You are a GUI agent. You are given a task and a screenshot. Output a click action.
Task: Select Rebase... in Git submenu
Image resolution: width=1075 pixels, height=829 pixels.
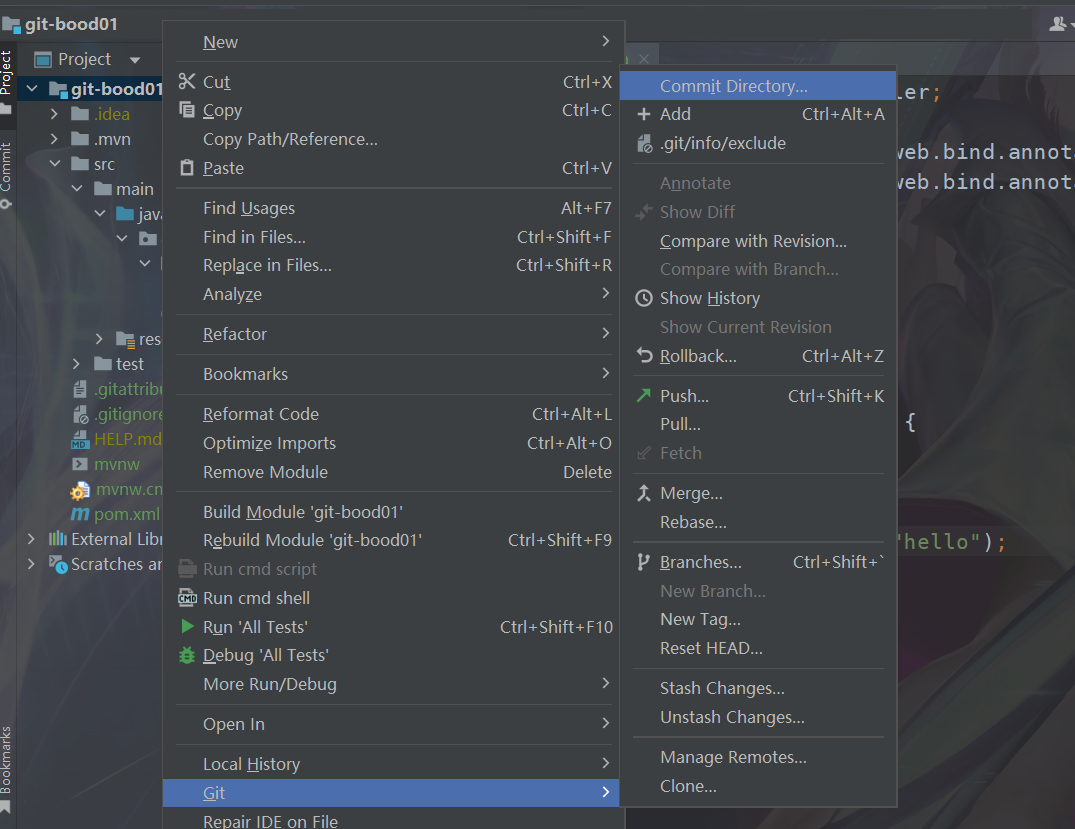tap(758, 522)
